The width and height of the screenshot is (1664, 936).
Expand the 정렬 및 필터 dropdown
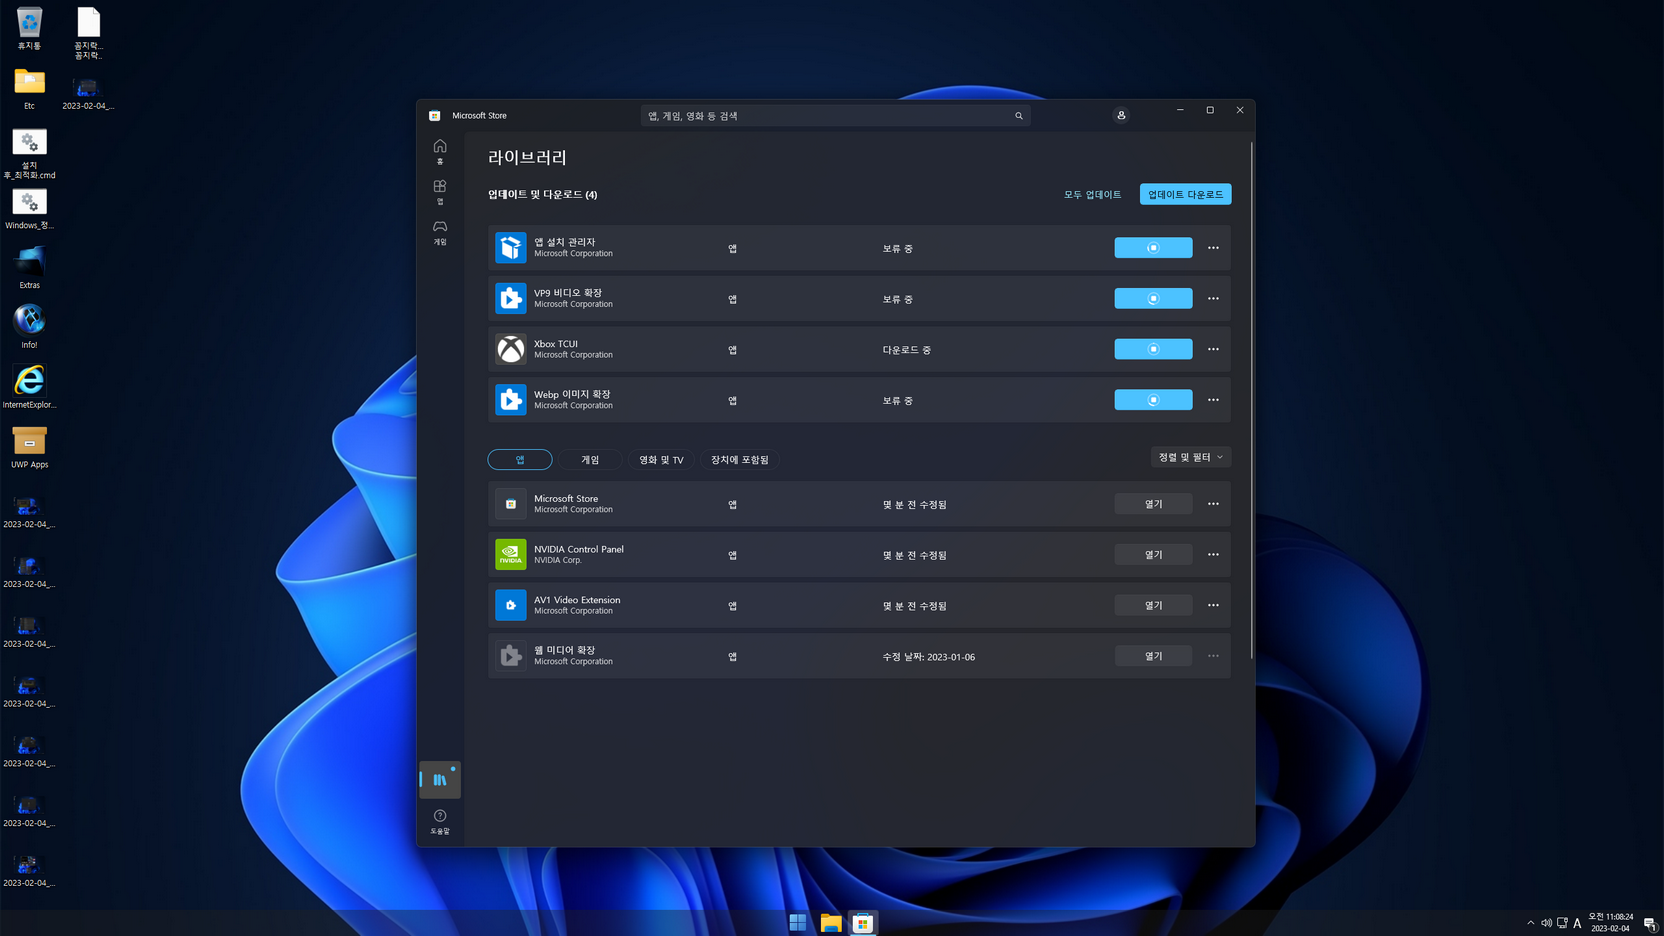(1190, 457)
